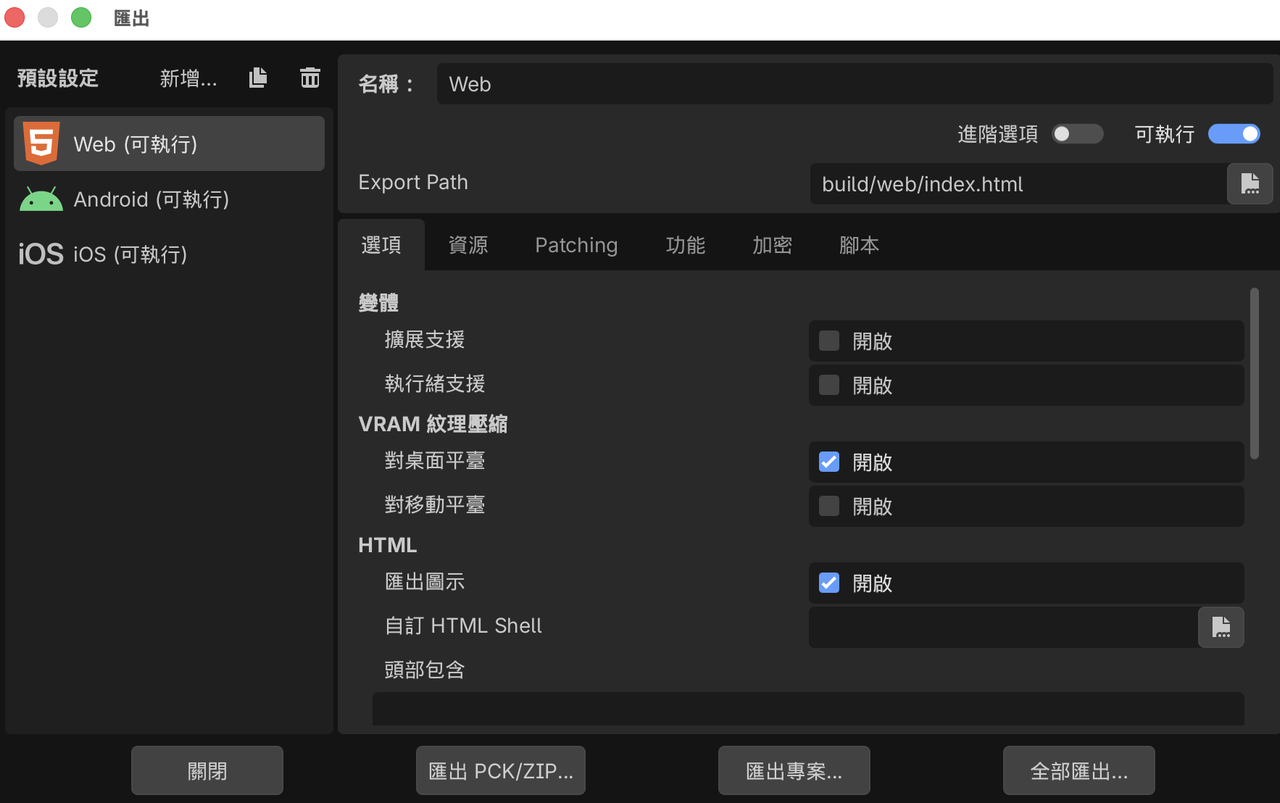Image resolution: width=1280 pixels, height=803 pixels.
Task: Click the HTML5 logo of Web preset
Action: point(41,144)
